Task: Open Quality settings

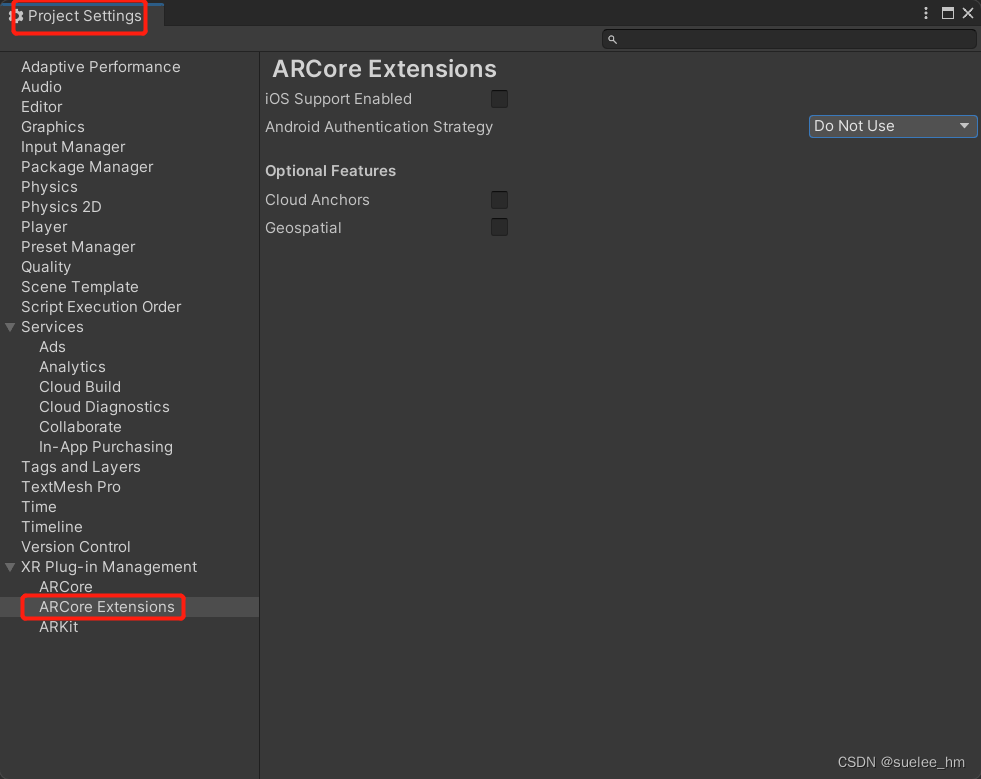Action: click(x=46, y=267)
